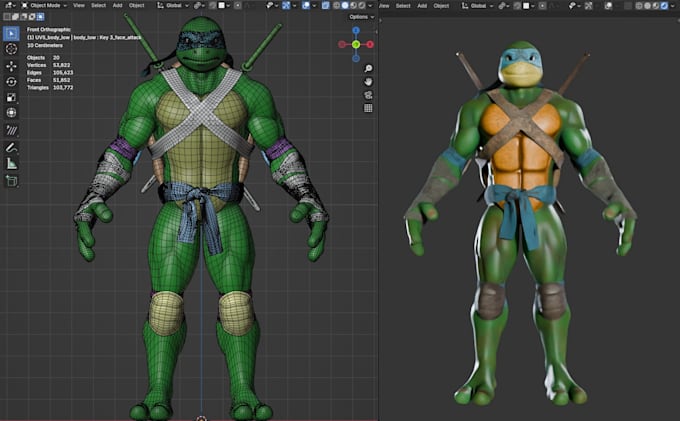Switch right viewport to Rendered shading

664,6
